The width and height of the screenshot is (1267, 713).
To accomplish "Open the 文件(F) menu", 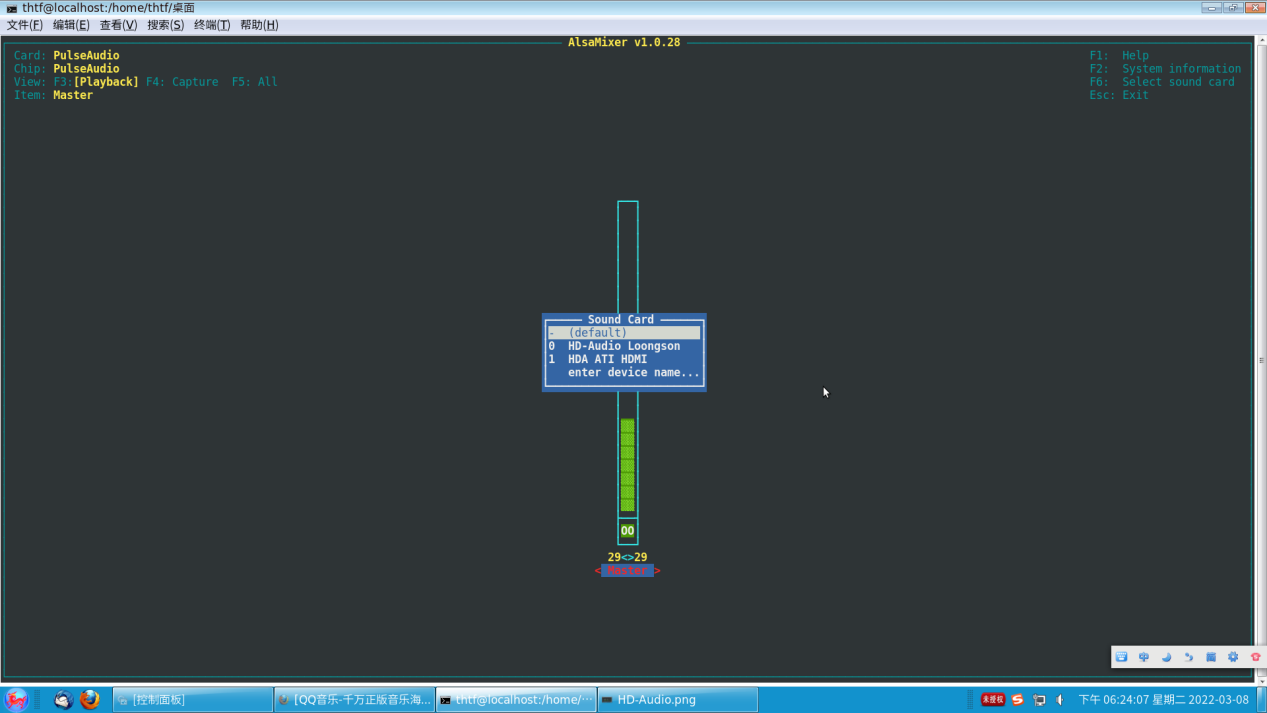I will point(25,25).
